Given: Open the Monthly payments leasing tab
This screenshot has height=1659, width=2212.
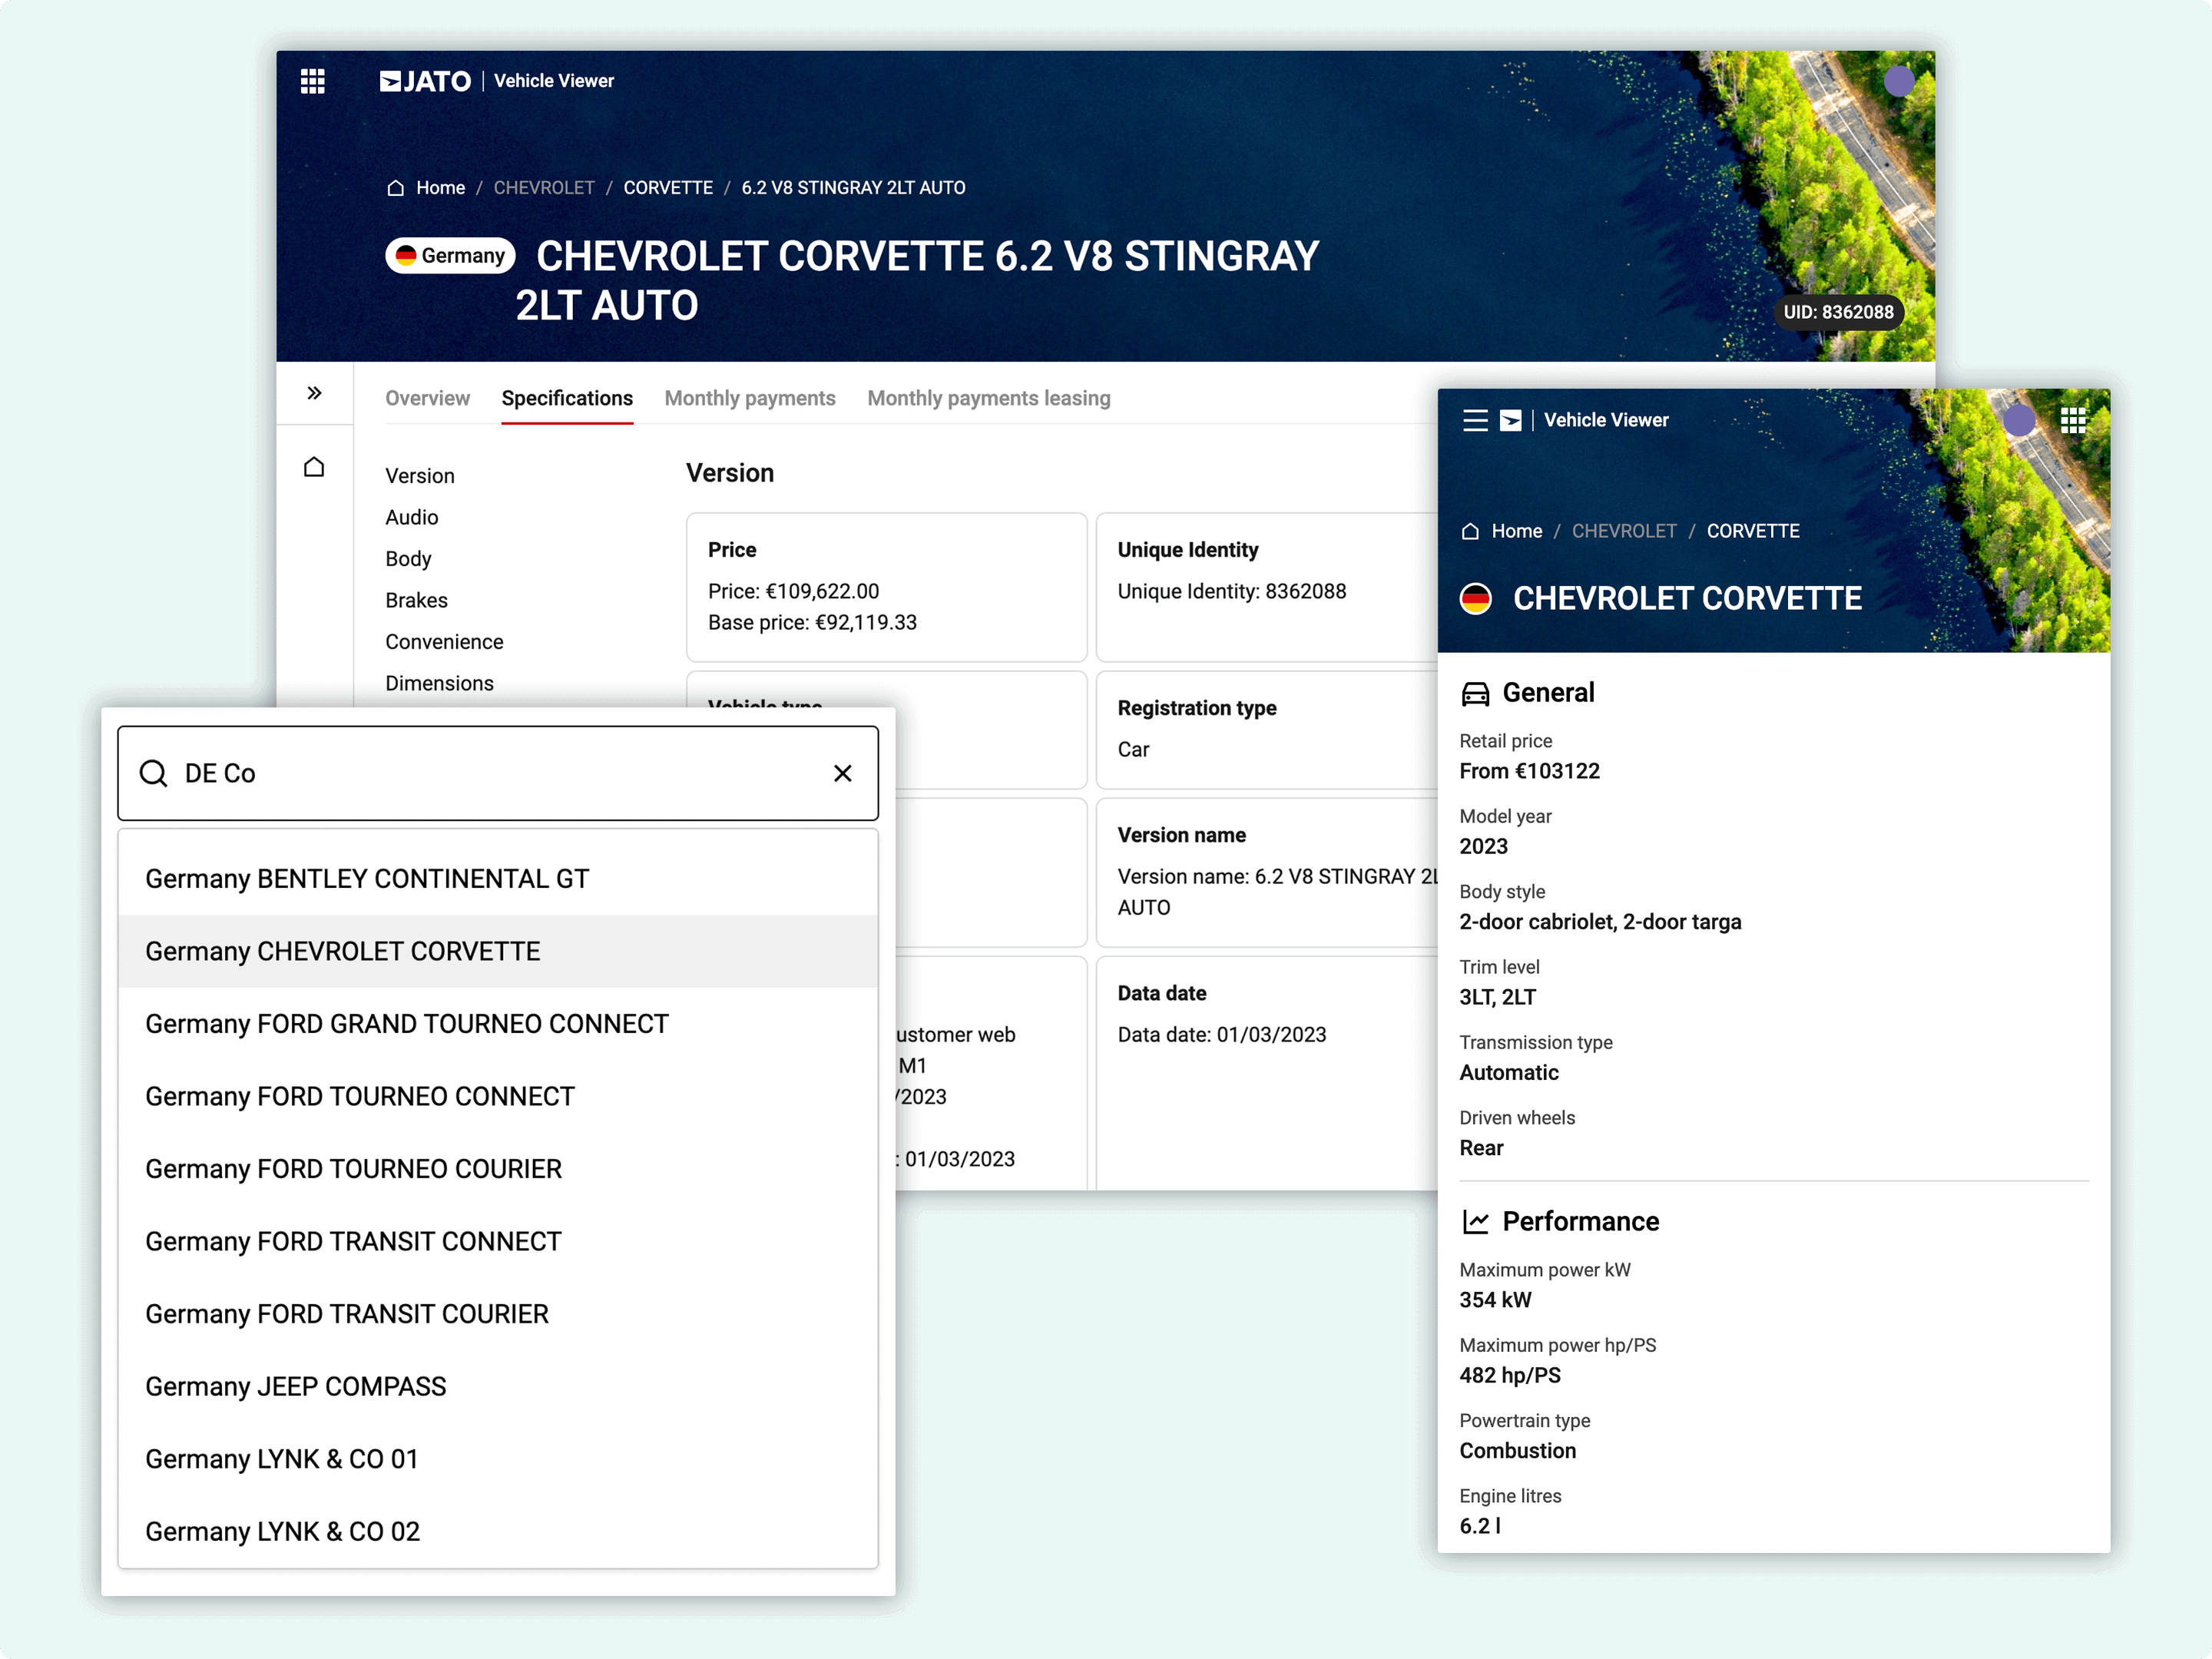Looking at the screenshot, I should pos(988,398).
